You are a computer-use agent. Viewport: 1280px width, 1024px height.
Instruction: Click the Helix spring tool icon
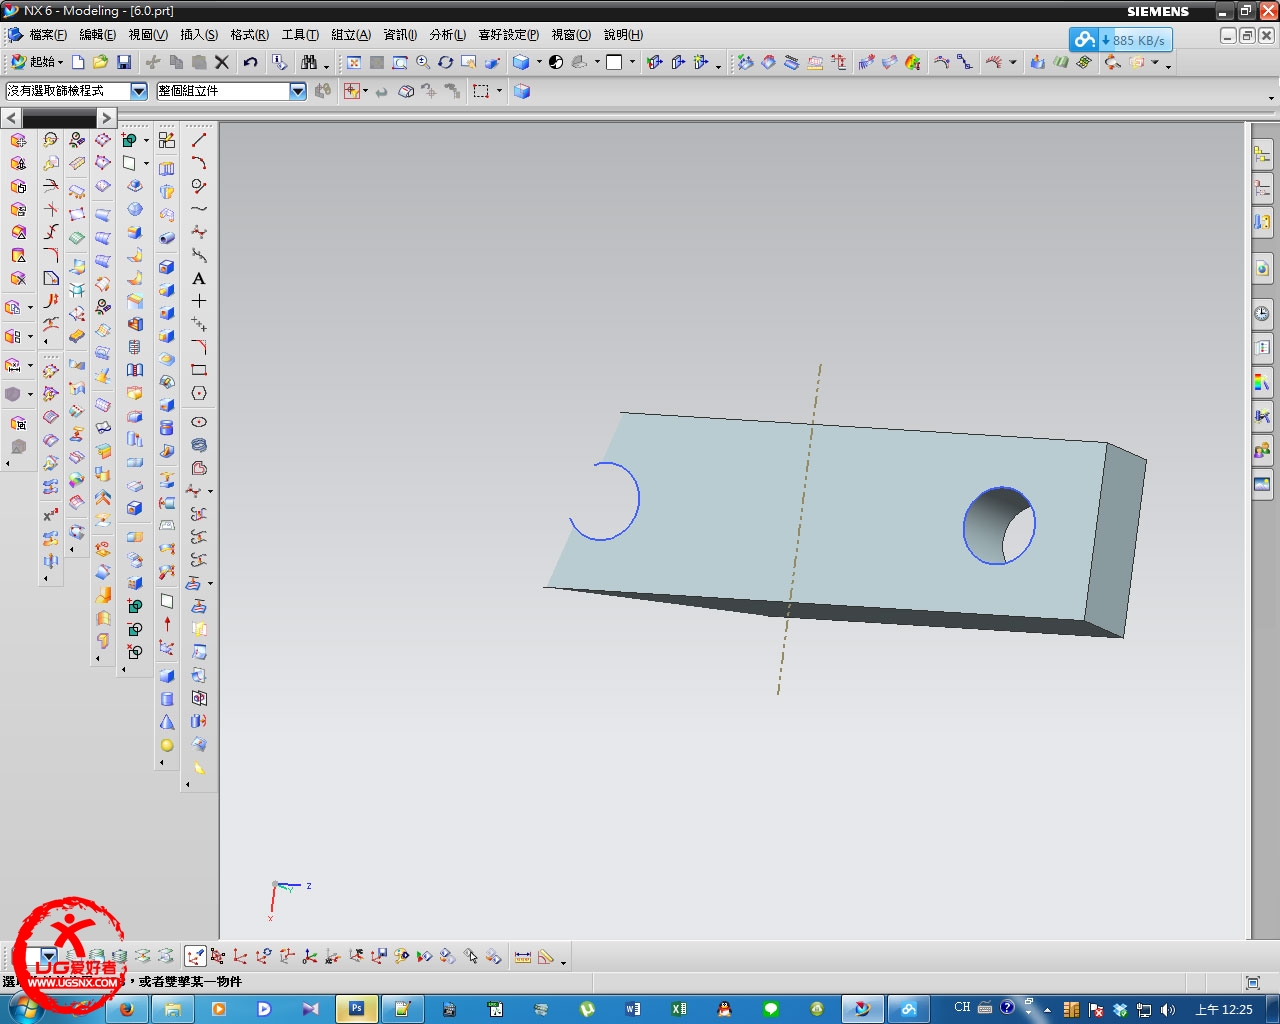point(199,445)
